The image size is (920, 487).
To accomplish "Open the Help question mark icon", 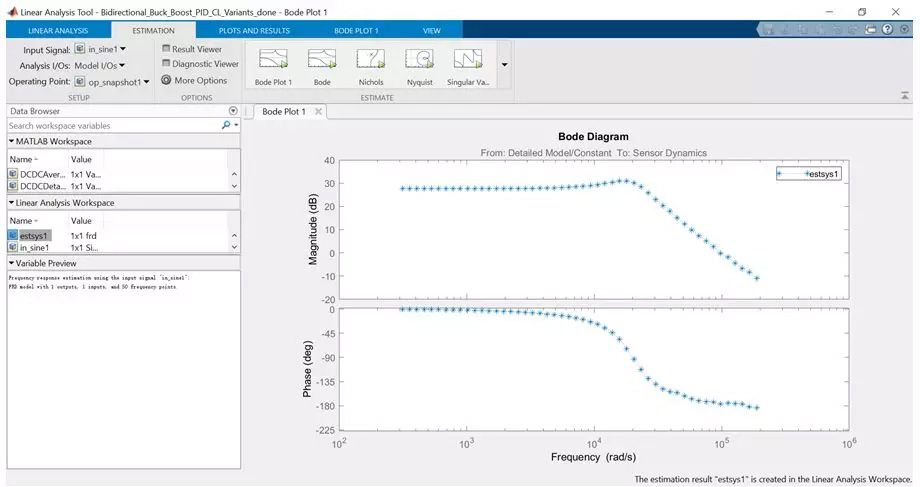I will [x=887, y=30].
